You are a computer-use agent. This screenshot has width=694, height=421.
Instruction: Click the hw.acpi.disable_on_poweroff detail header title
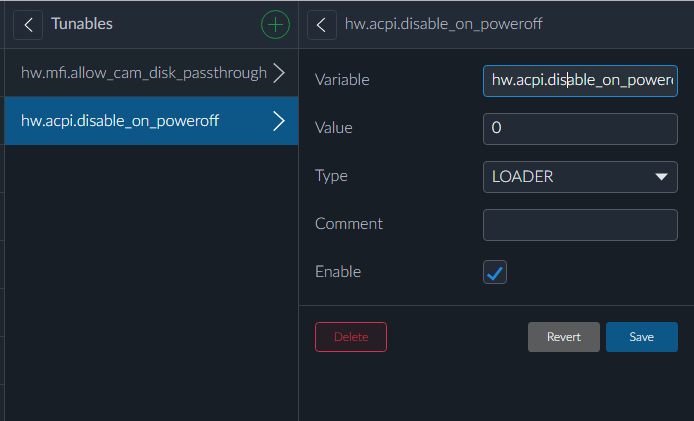pos(445,24)
